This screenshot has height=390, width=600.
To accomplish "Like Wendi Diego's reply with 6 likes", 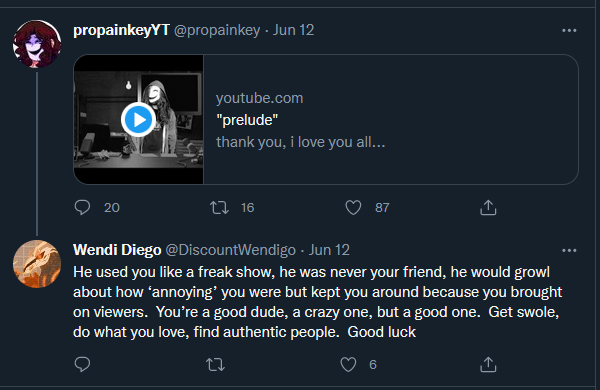I will tap(348, 364).
